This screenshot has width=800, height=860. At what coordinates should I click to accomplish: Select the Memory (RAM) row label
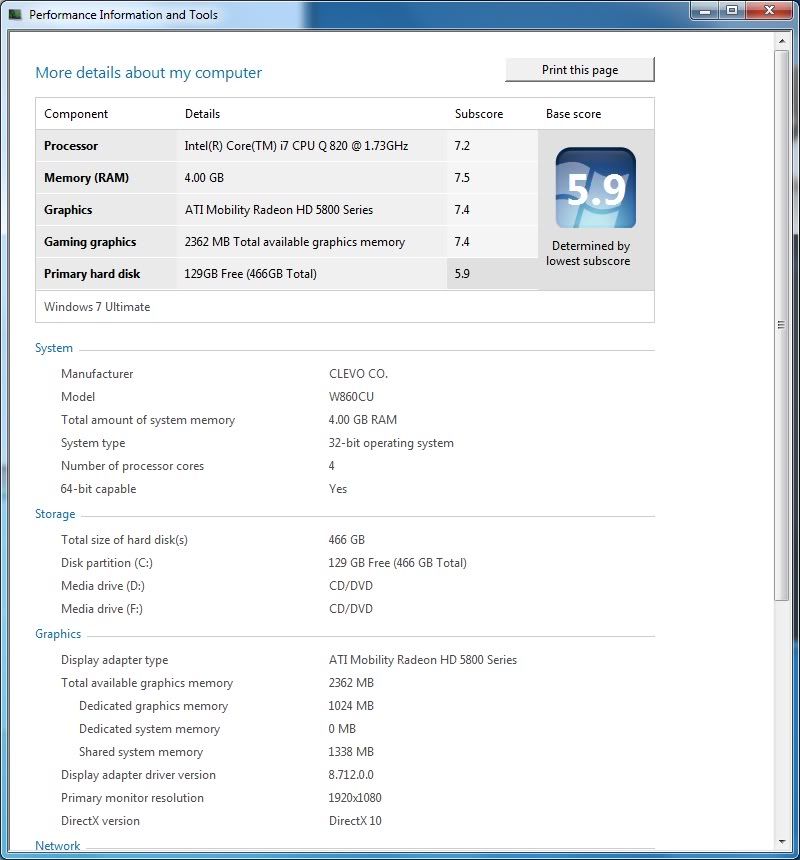(x=87, y=178)
